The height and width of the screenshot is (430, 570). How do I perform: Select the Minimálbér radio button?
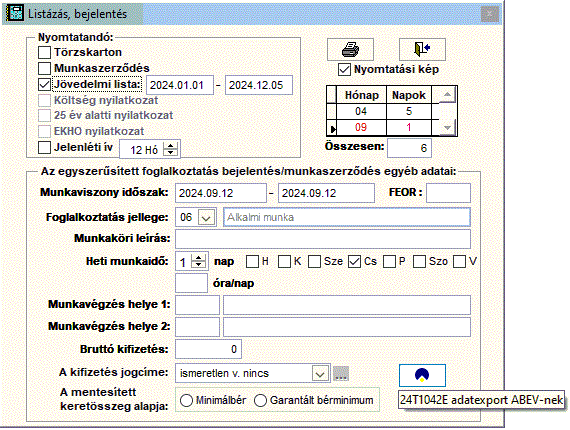coord(186,400)
